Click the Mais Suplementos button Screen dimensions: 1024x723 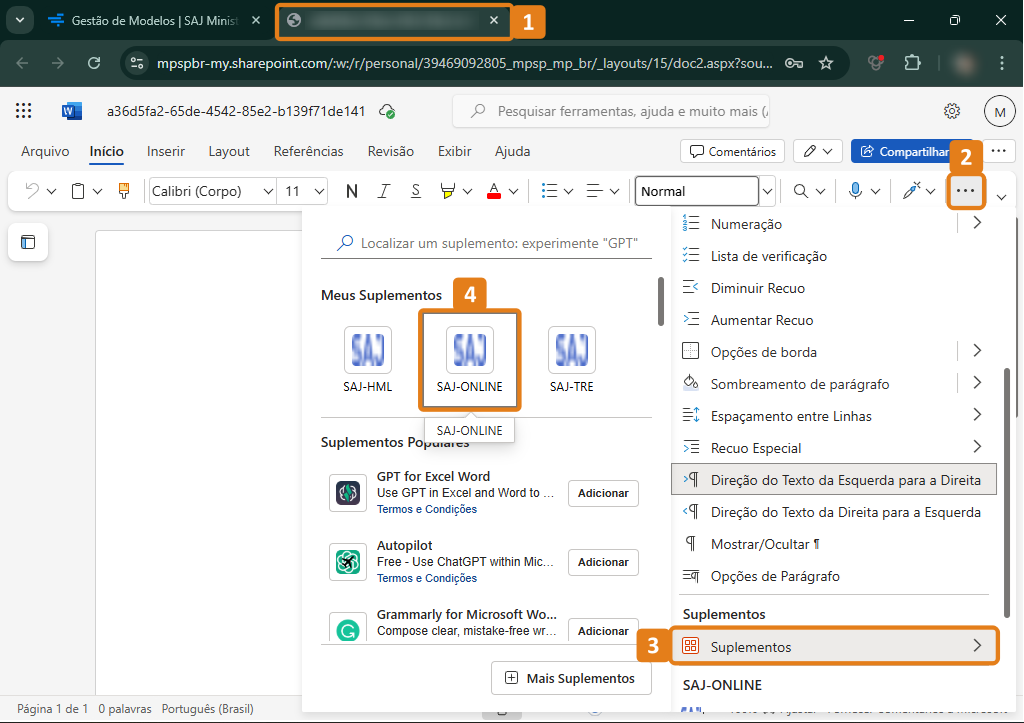(570, 678)
